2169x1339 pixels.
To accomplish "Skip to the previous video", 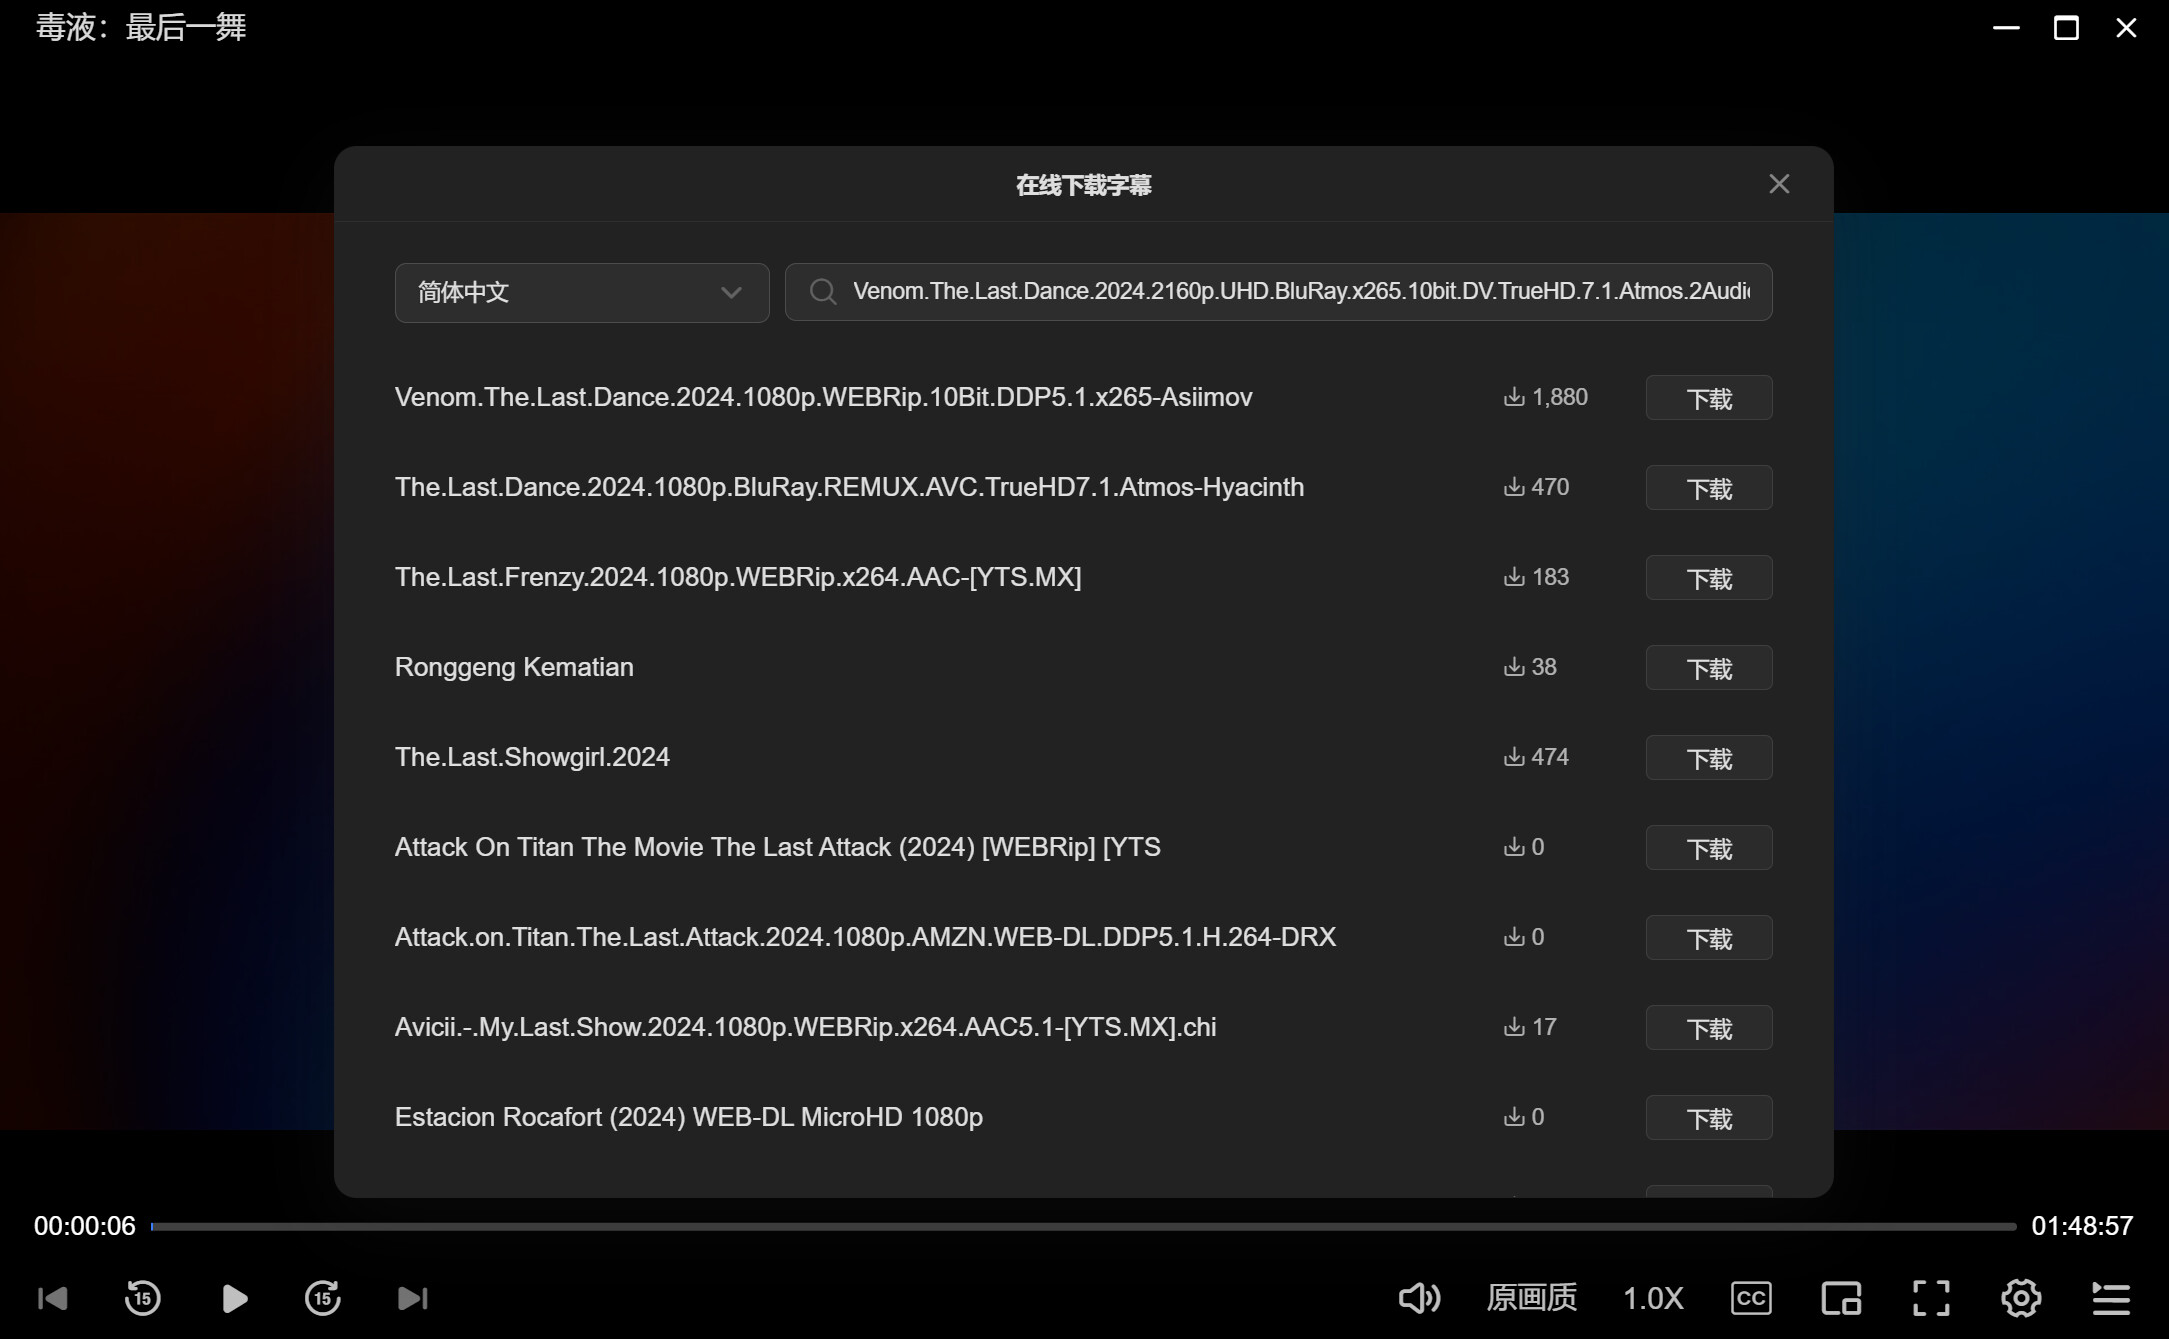I will tap(52, 1298).
